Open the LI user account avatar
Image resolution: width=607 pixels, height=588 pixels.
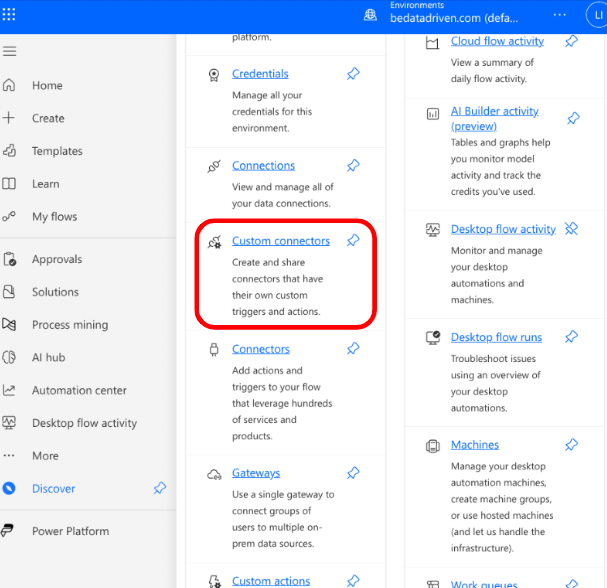tap(598, 15)
